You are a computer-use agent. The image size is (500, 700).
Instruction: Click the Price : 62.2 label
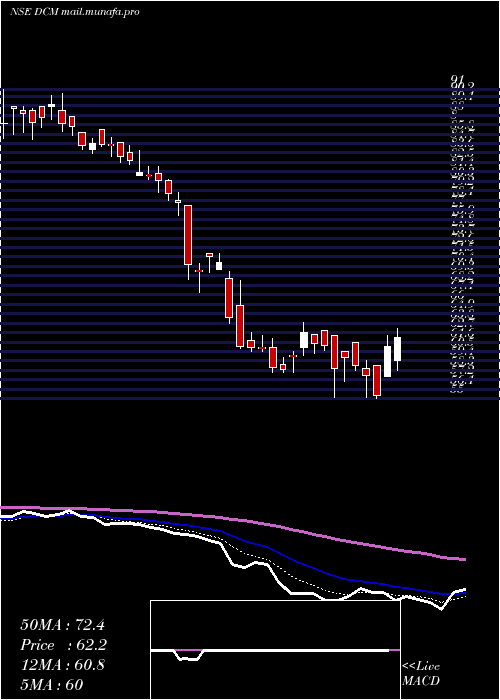[x=63, y=645]
